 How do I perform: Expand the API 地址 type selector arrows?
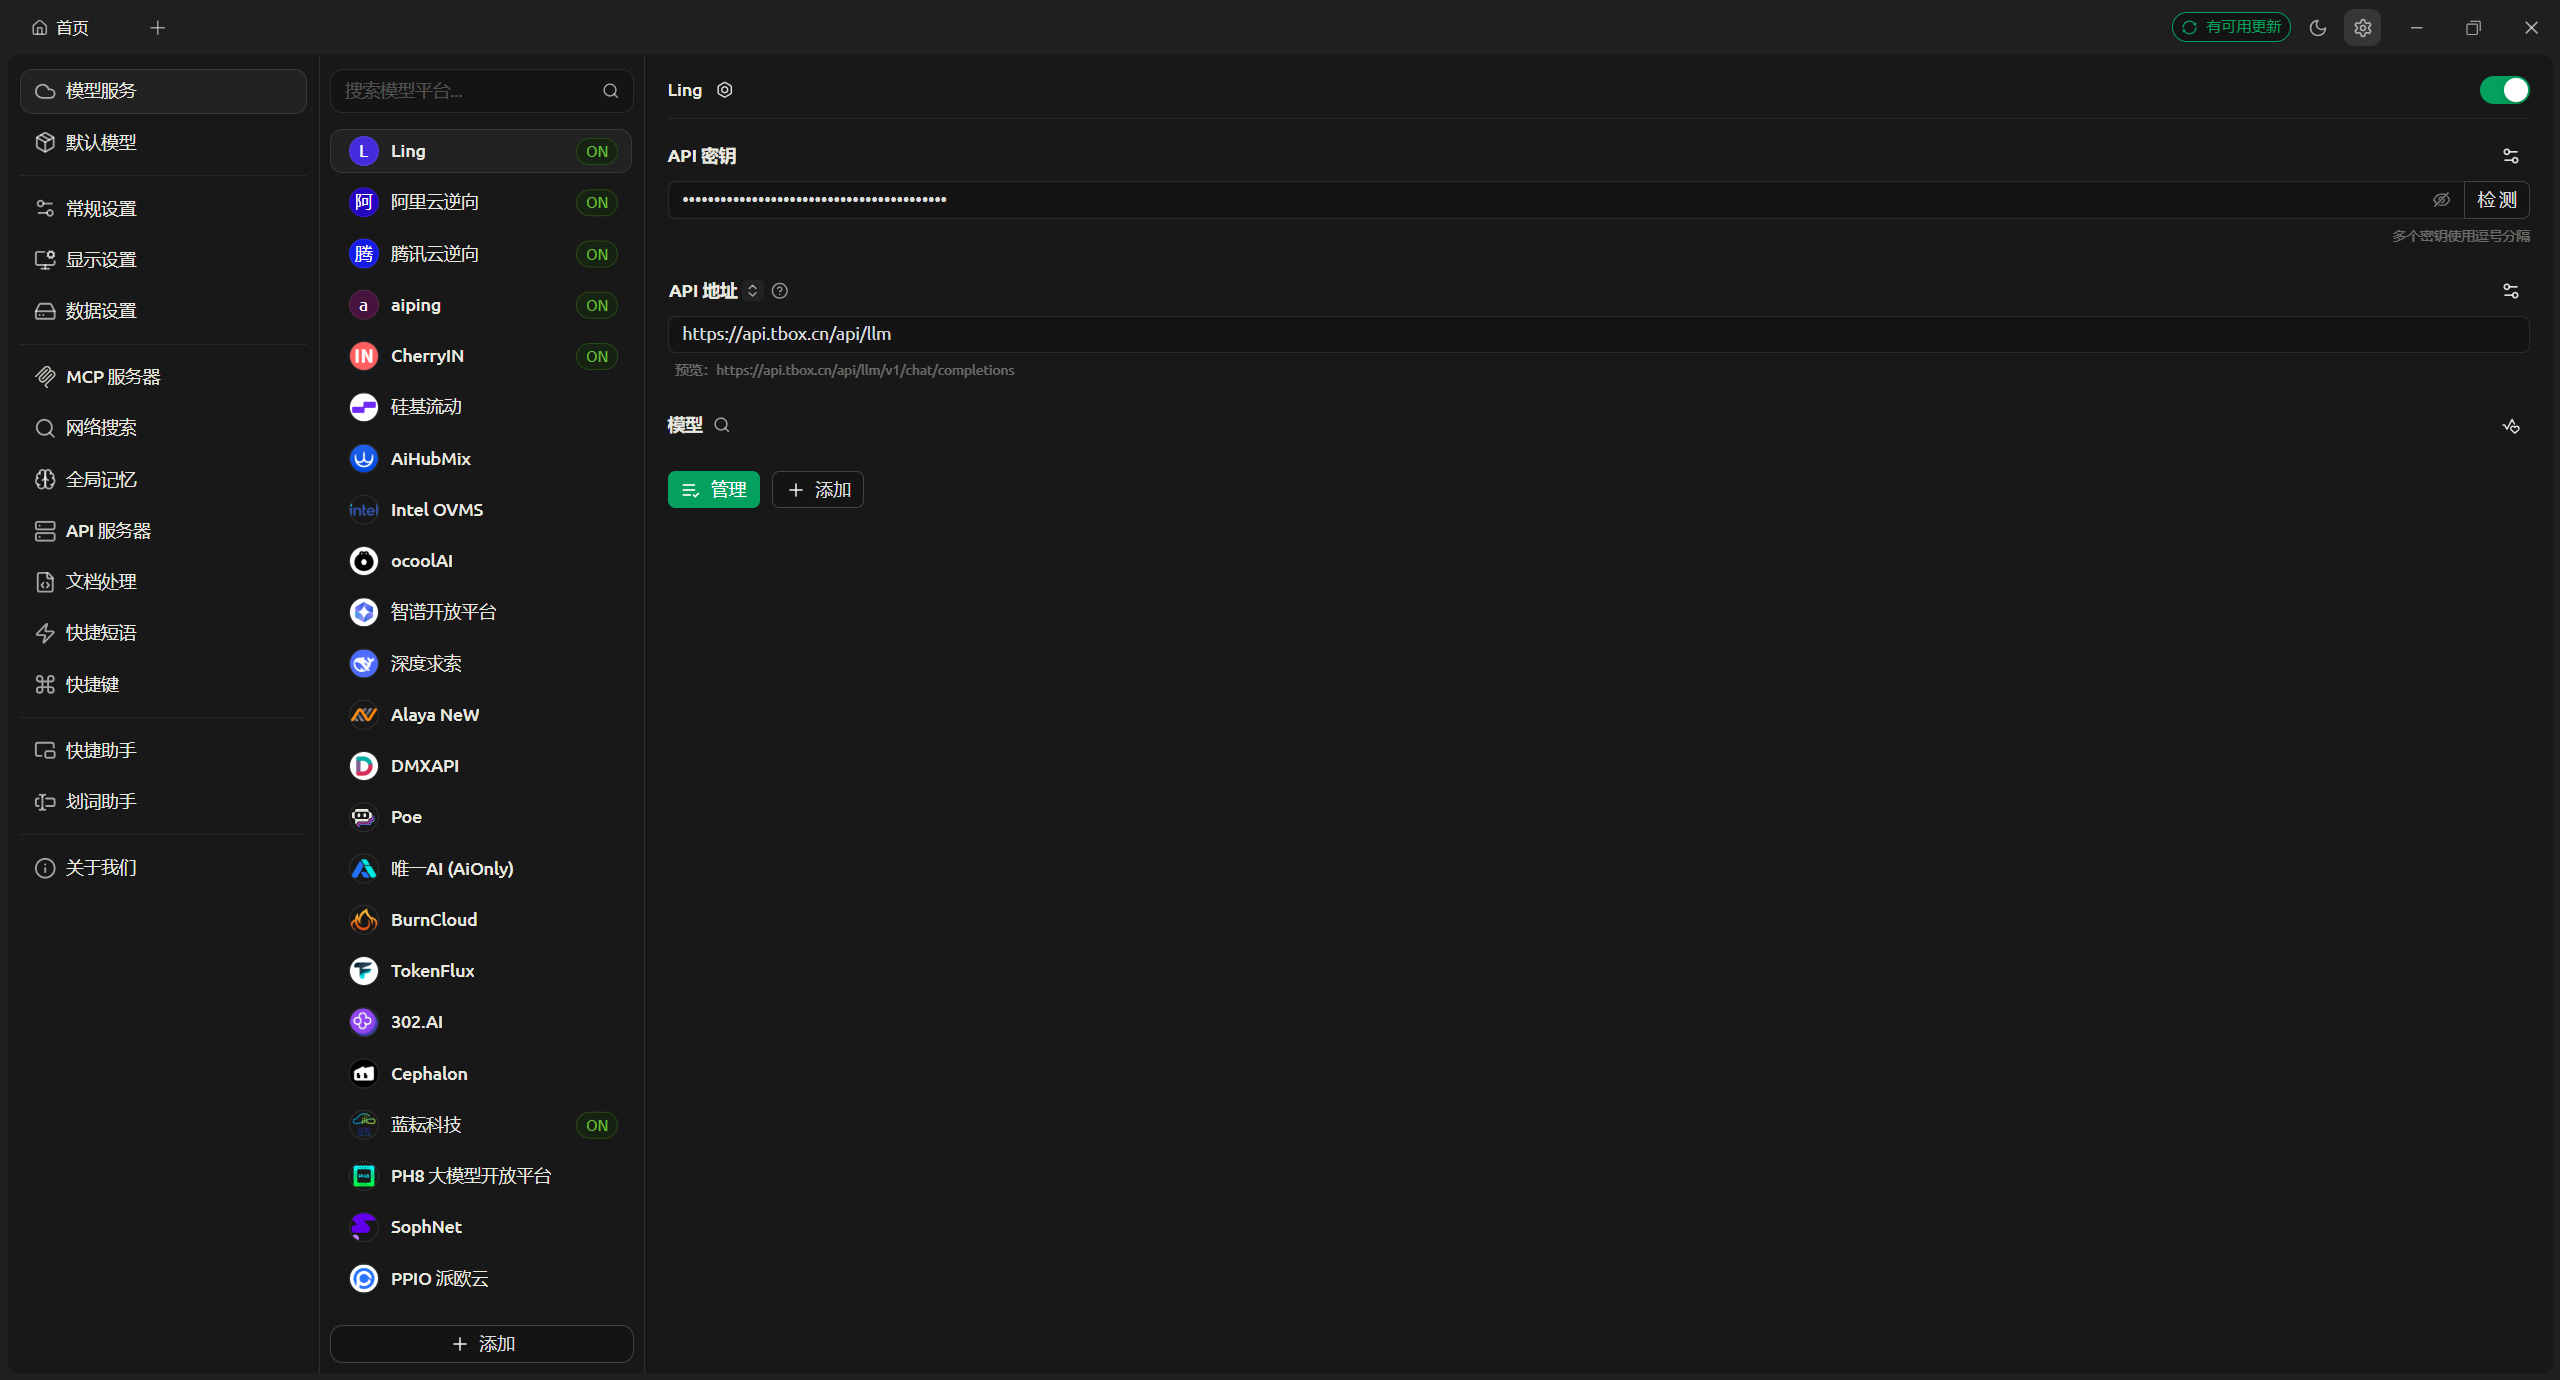point(753,291)
